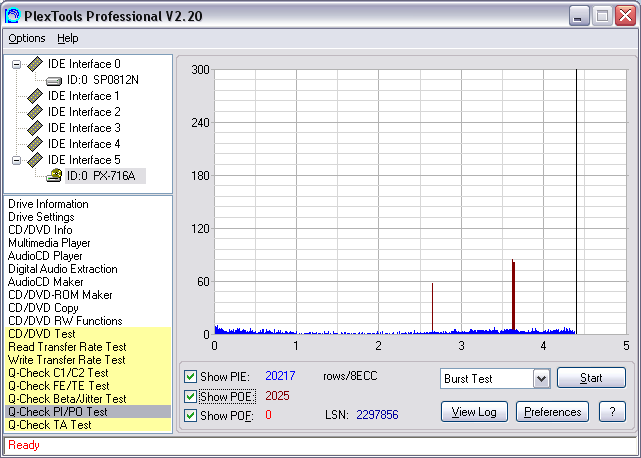This screenshot has height=458, width=641.
Task: Click the IDE Interface 5 chip icon
Action: (x=35, y=159)
